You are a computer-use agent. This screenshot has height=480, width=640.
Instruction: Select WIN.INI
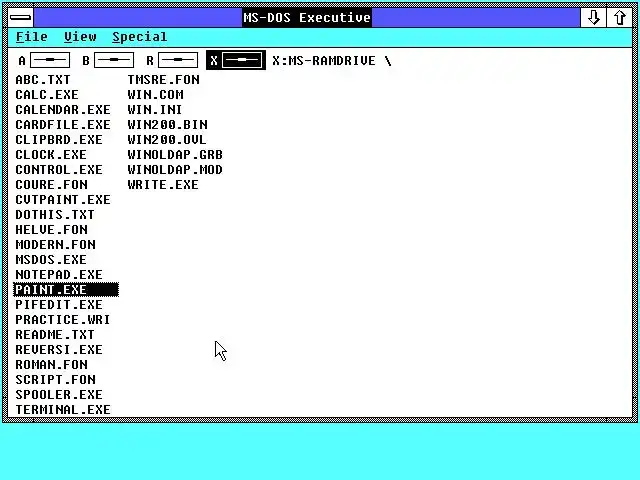(155, 110)
